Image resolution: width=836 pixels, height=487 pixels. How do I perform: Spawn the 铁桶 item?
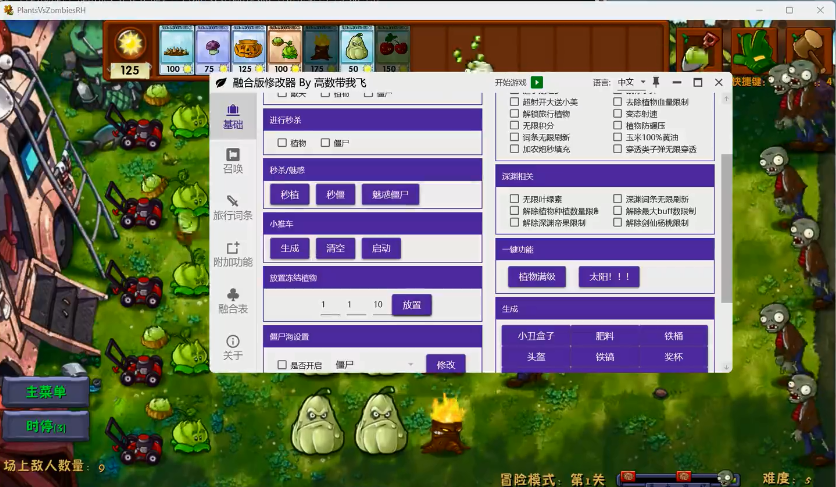click(x=673, y=336)
